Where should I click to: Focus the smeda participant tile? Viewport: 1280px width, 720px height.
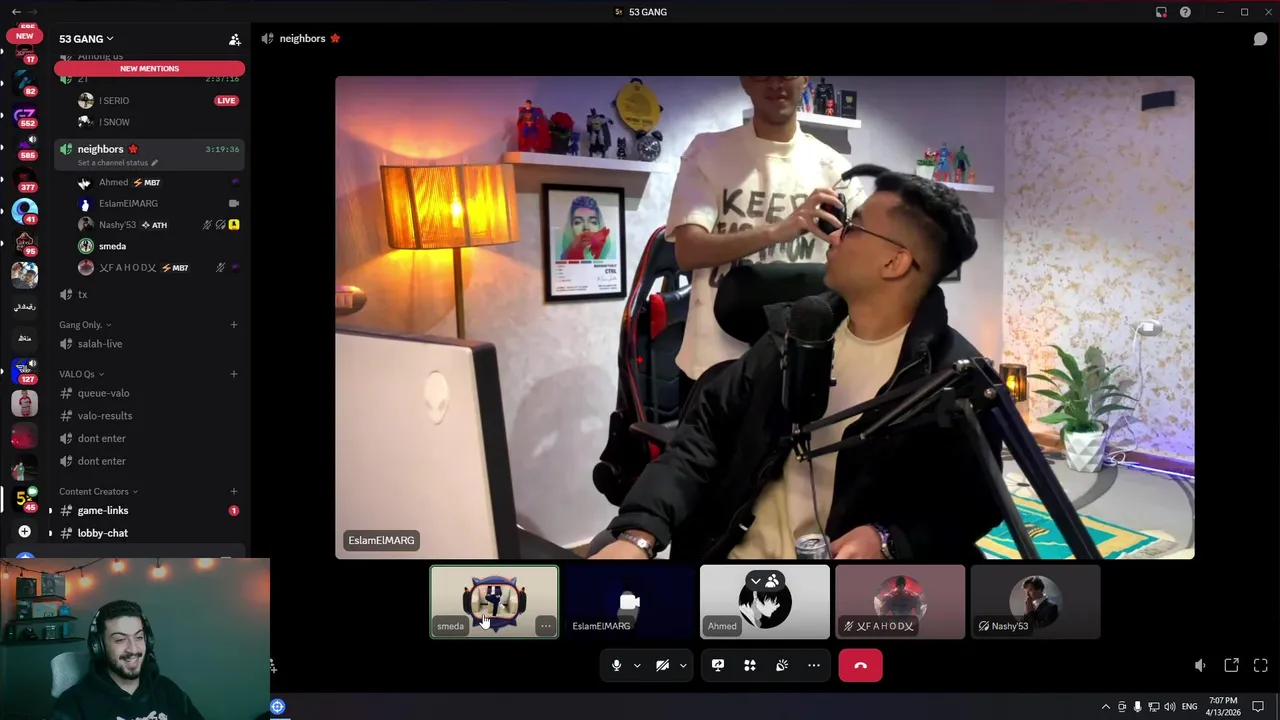494,601
